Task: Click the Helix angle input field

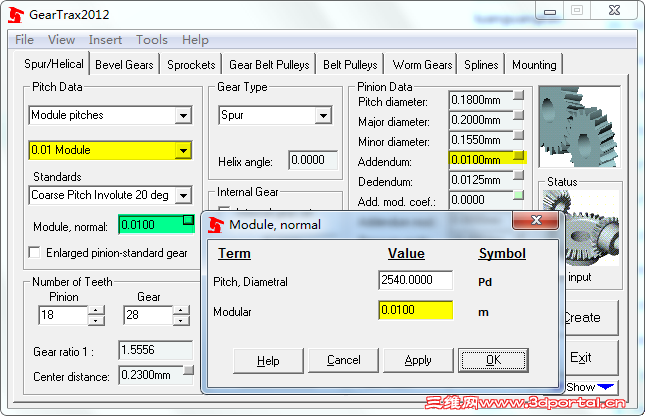Action: [313, 160]
